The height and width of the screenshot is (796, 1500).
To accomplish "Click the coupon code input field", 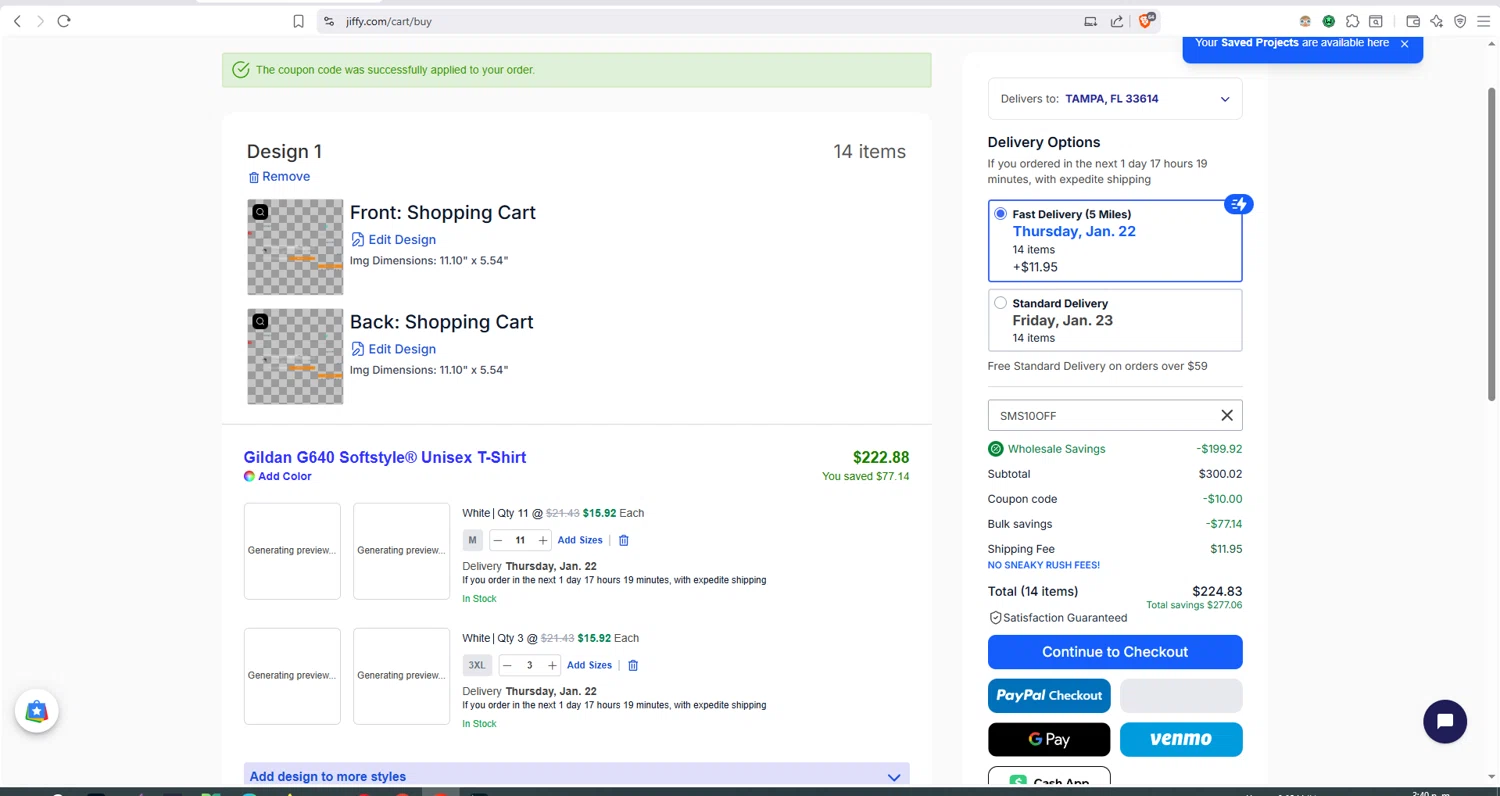I will [1100, 416].
